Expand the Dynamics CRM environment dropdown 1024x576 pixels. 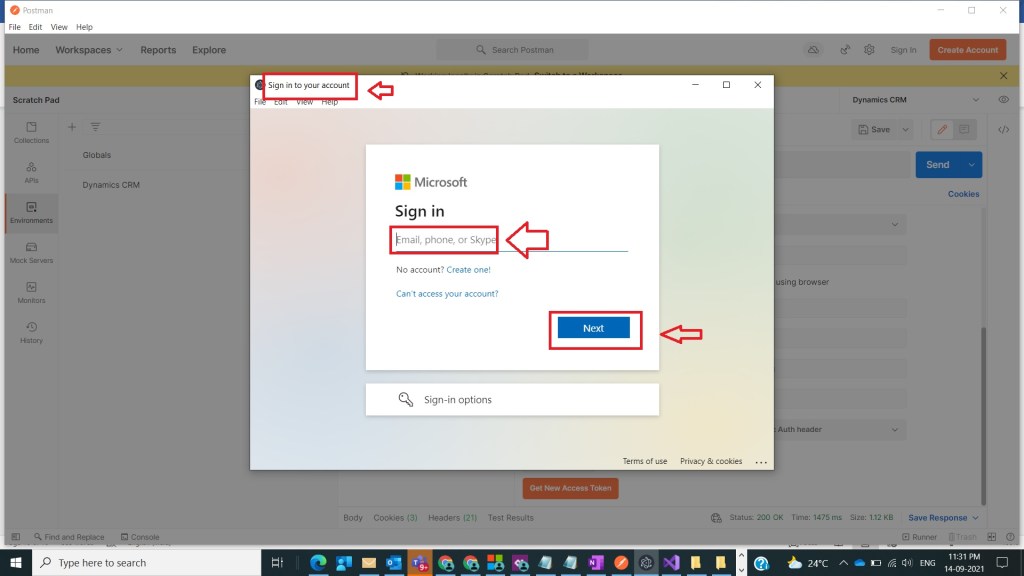pyautogui.click(x=976, y=100)
